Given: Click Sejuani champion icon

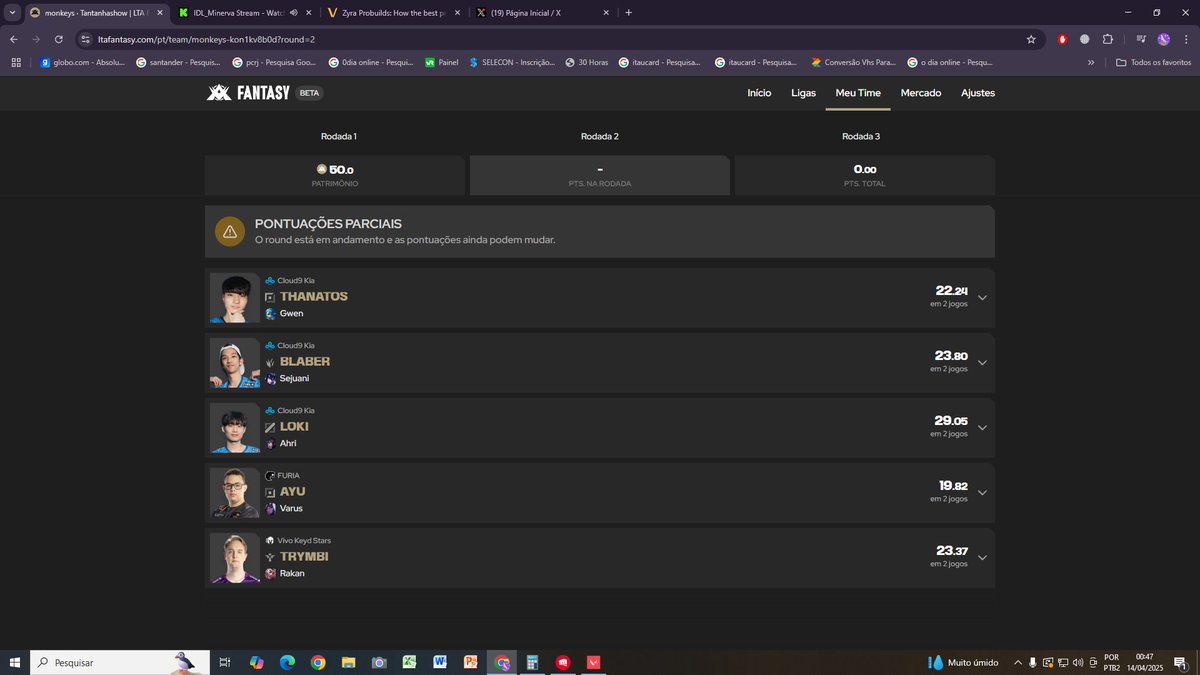Looking at the screenshot, I should pos(270,378).
